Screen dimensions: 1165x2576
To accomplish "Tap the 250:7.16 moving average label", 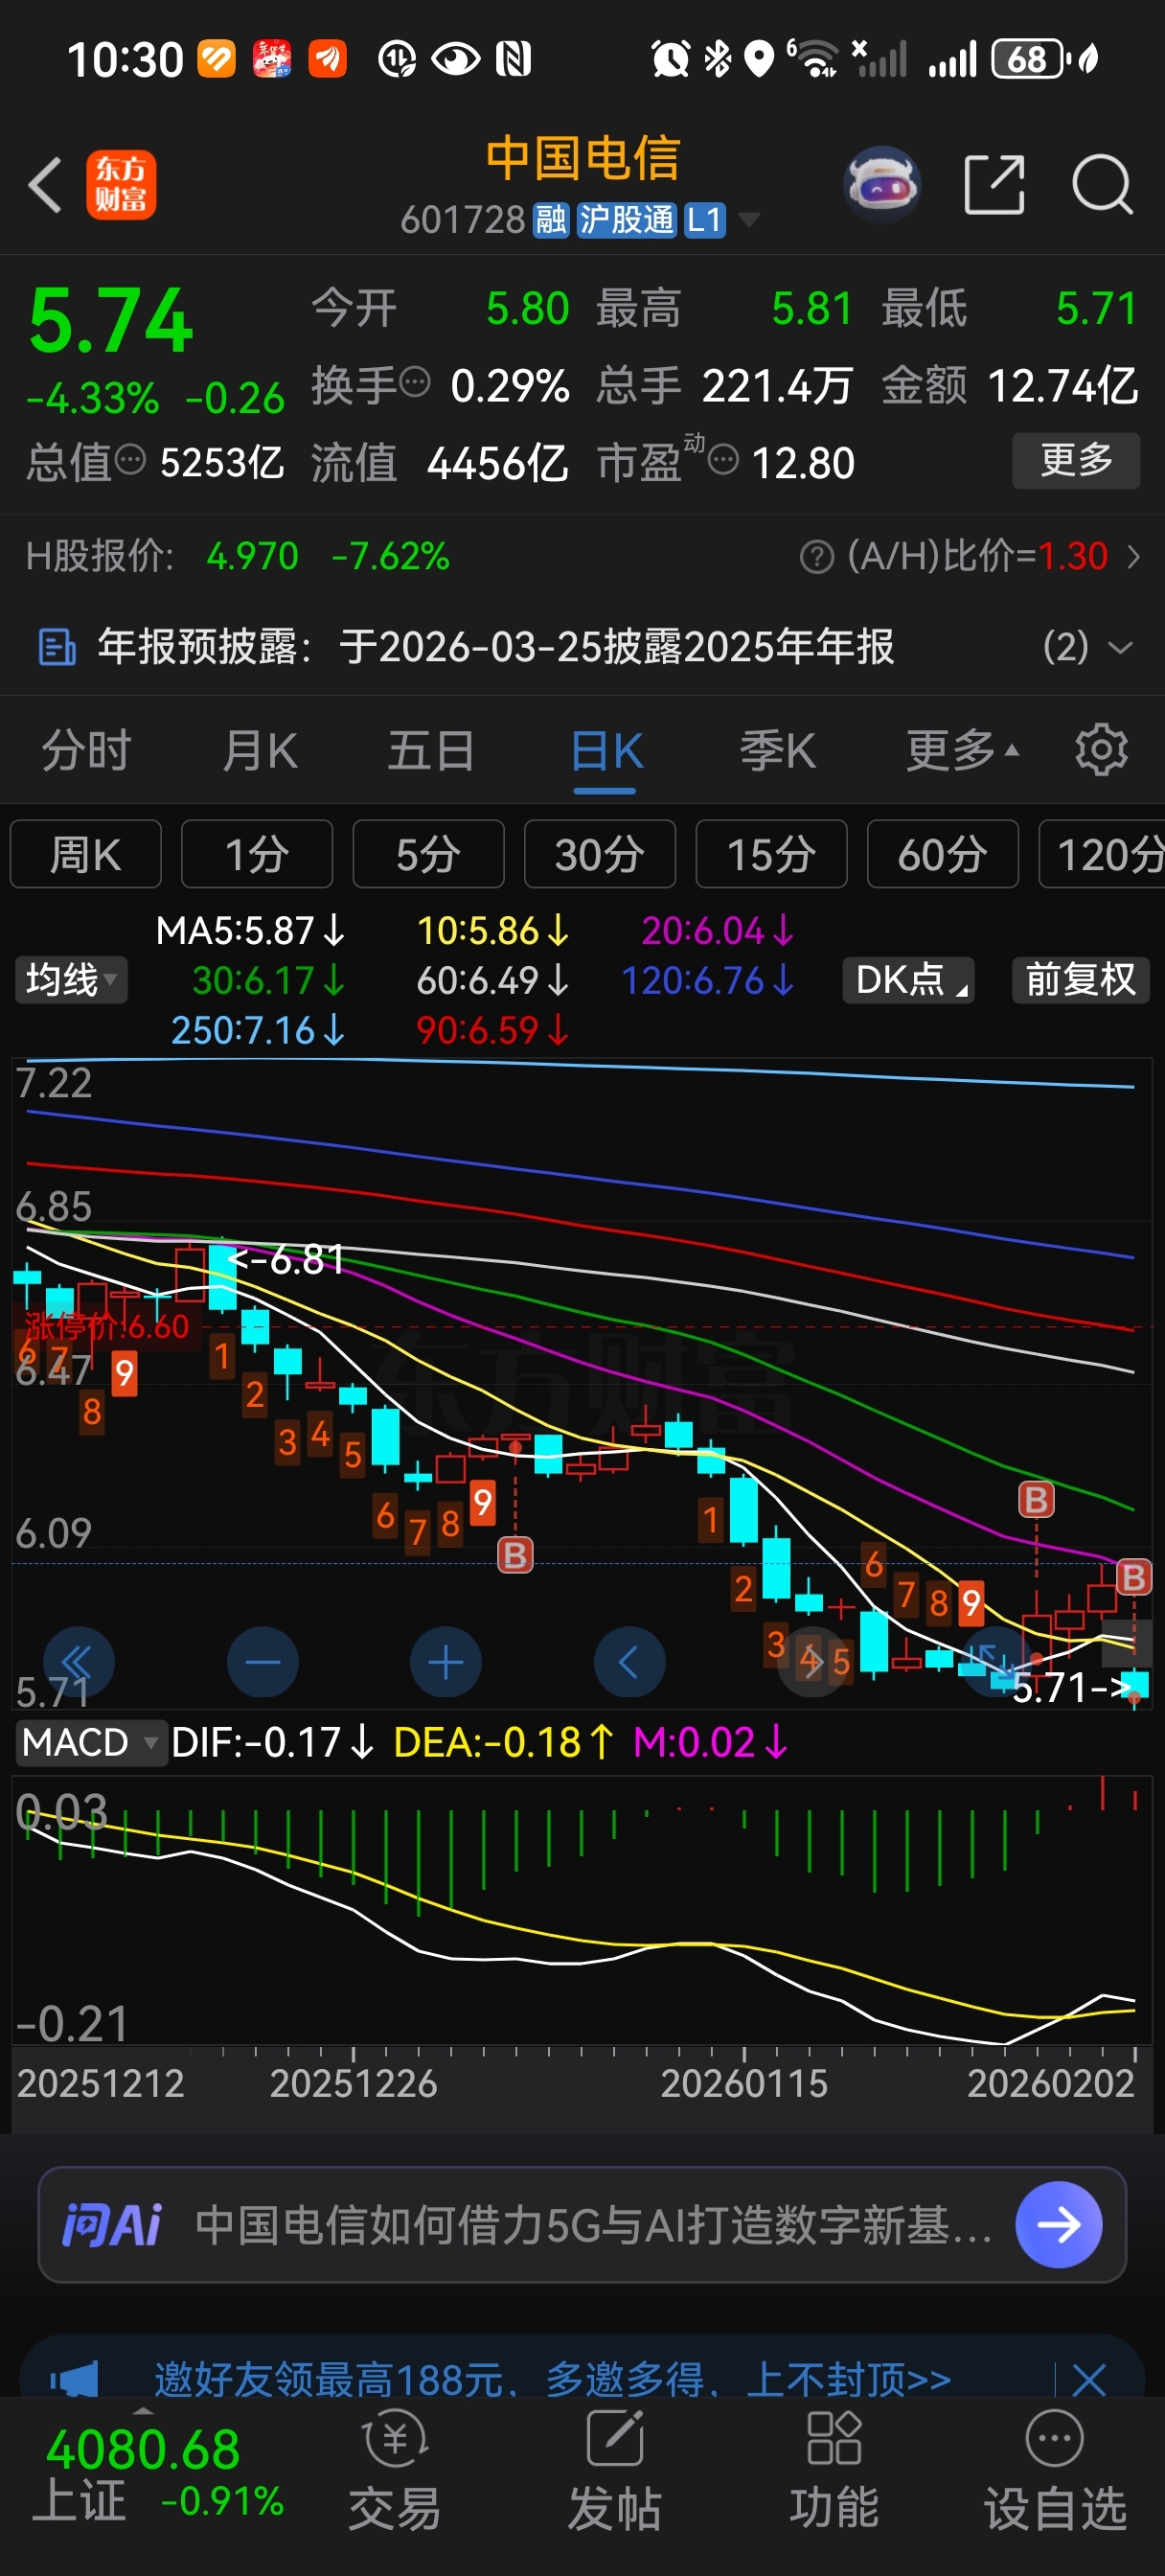I will tap(257, 1030).
